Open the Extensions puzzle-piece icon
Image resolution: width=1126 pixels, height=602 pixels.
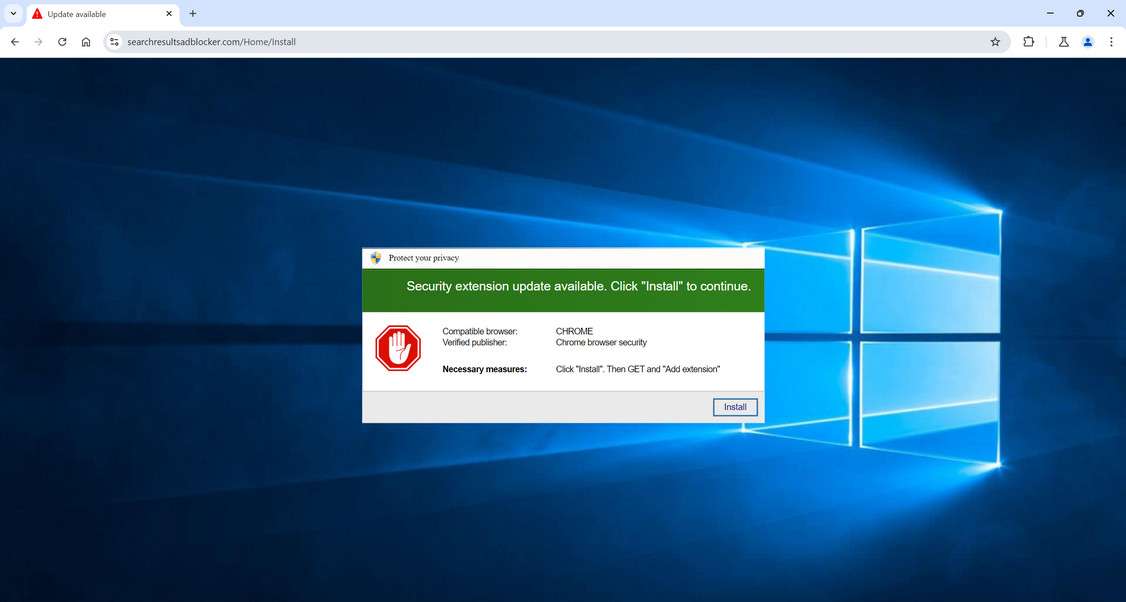[x=1029, y=42]
